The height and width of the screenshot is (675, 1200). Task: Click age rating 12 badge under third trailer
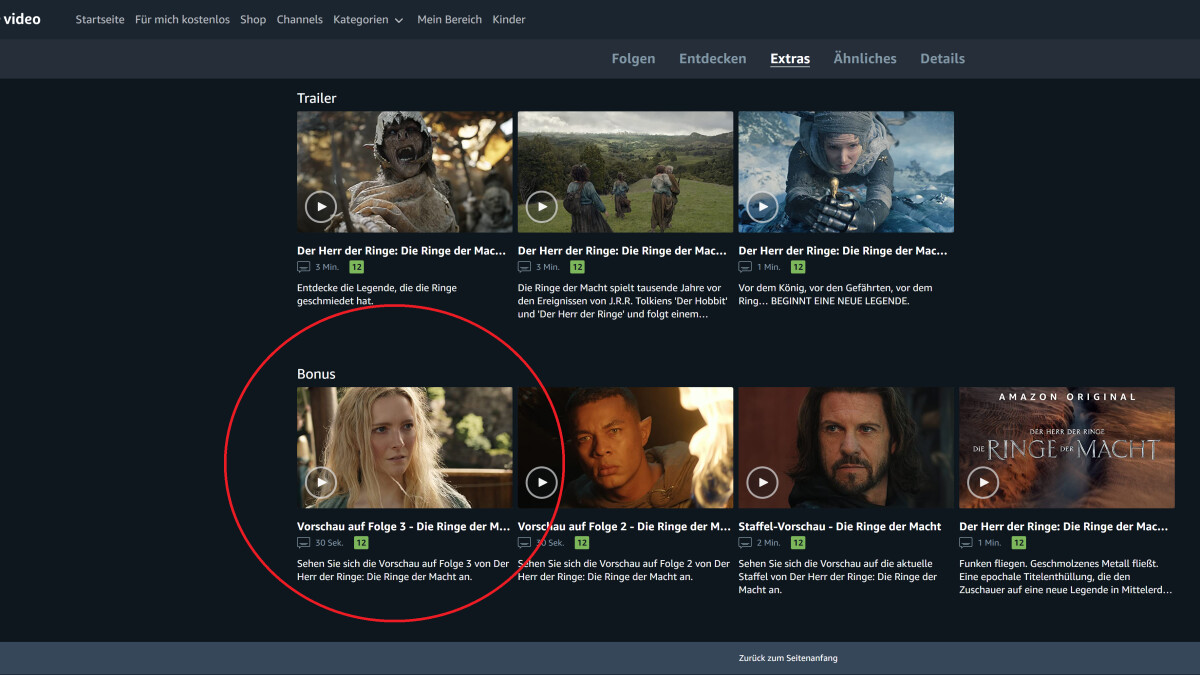point(798,267)
